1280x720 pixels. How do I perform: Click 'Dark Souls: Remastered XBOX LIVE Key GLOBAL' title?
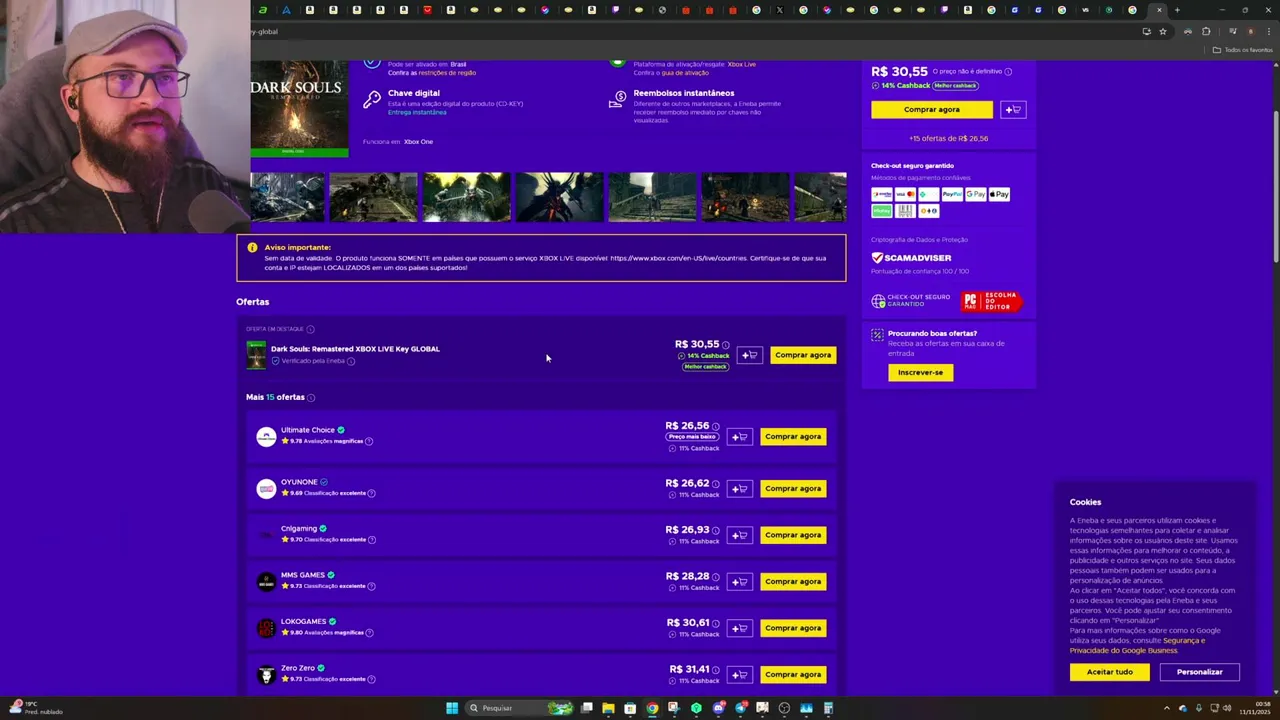coord(355,349)
